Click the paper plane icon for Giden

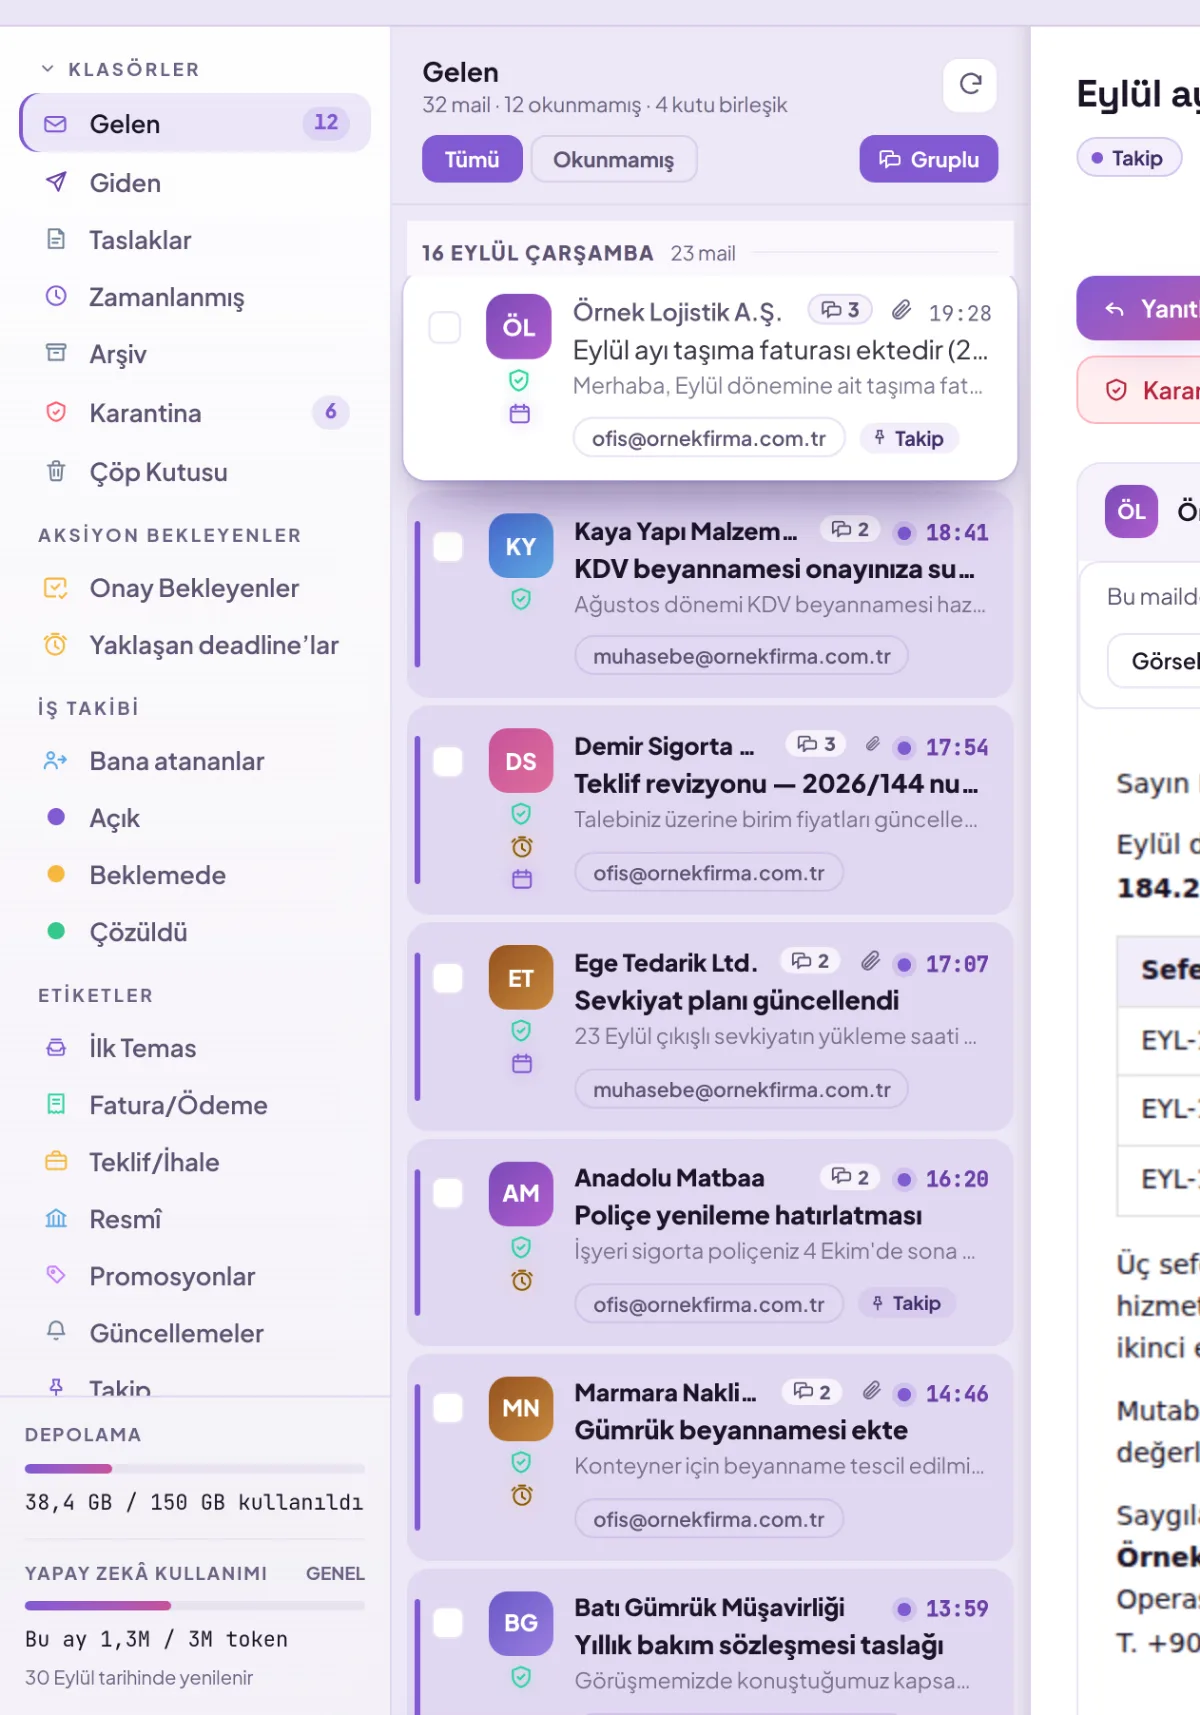click(56, 182)
